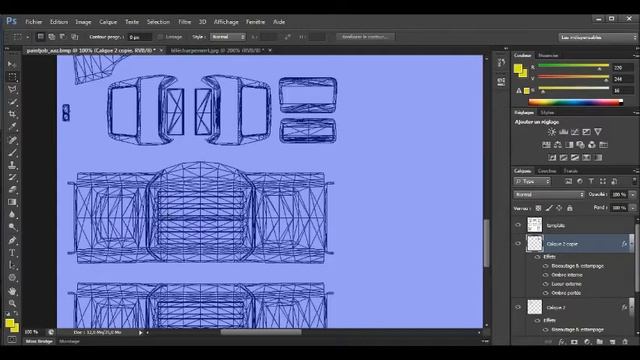This screenshot has height=360, width=640.
Task: Select the Eyedropper tool
Action: (x=12, y=127)
